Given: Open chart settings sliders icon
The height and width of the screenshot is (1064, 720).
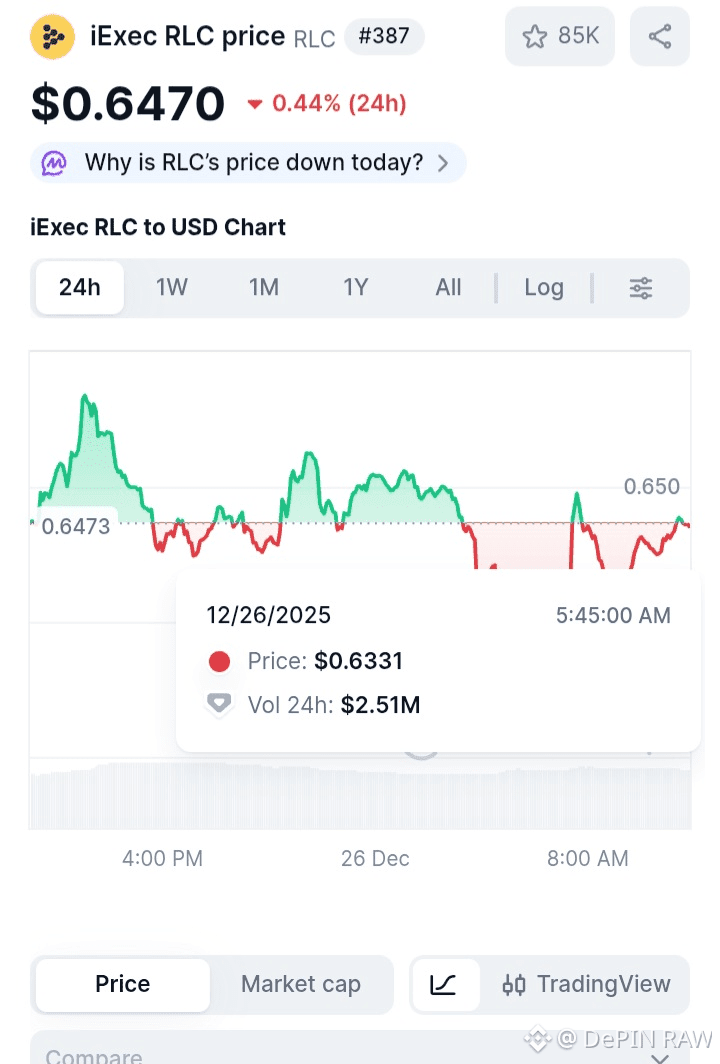Looking at the screenshot, I should pos(640,288).
